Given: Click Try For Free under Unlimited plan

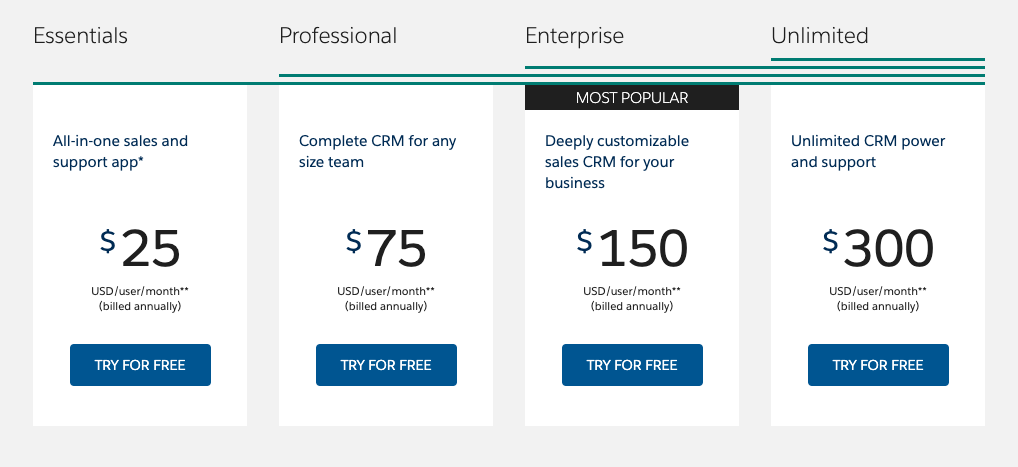Looking at the screenshot, I should pyautogui.click(x=878, y=365).
